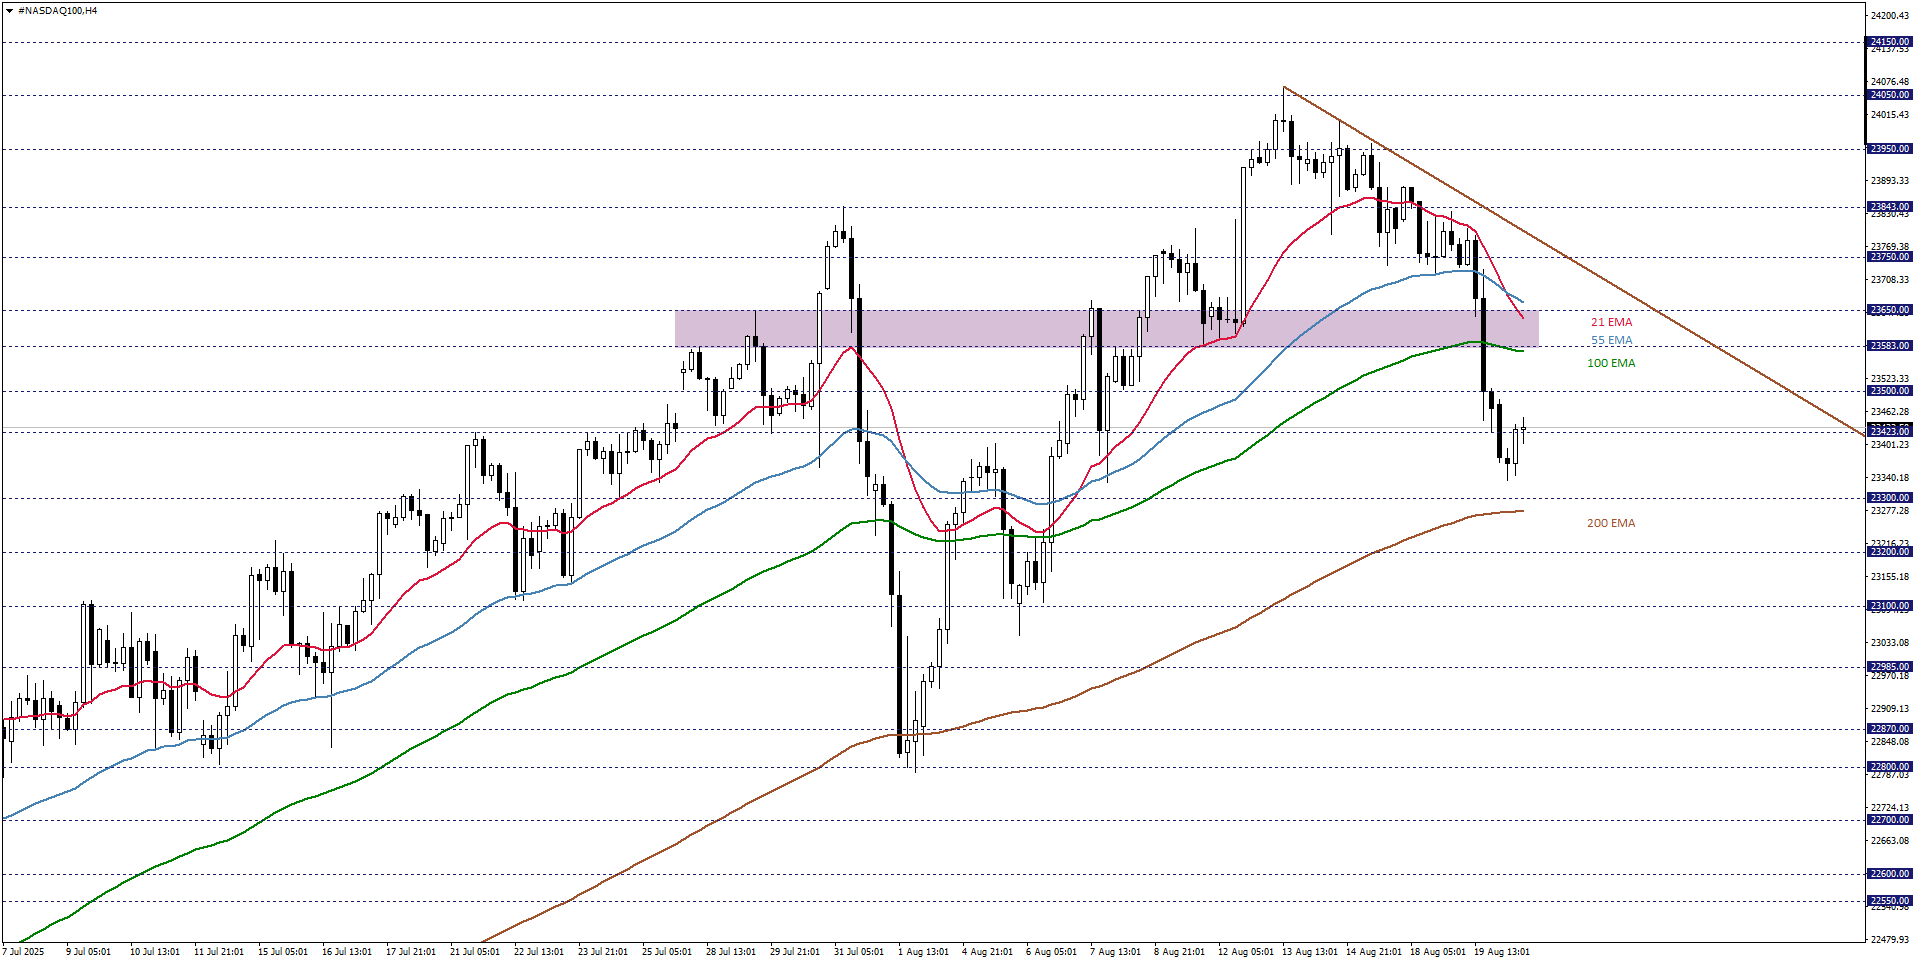Click the 22985.00 level price tag
The image size is (1916, 963).
tap(1889, 667)
